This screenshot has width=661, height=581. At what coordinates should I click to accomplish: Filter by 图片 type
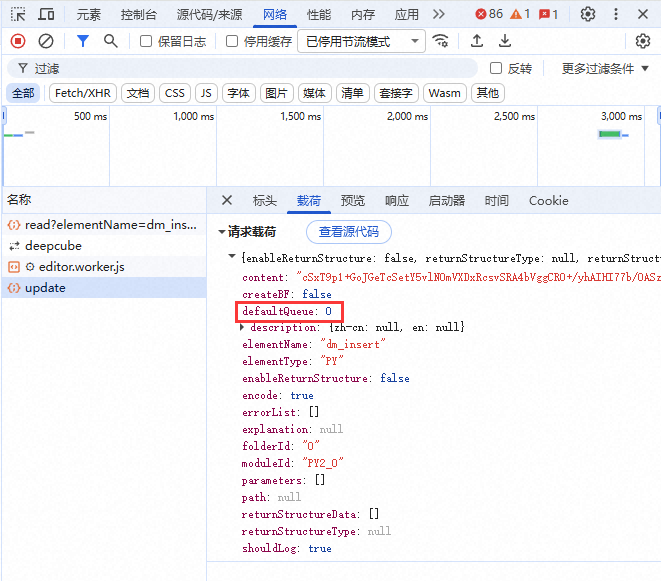tap(277, 93)
